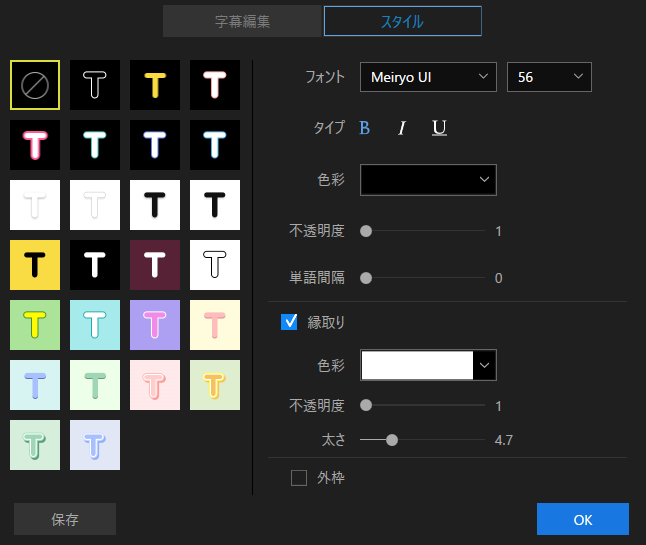Choose yellow T on black preset
The height and width of the screenshot is (545, 646).
pyautogui.click(x=155, y=85)
